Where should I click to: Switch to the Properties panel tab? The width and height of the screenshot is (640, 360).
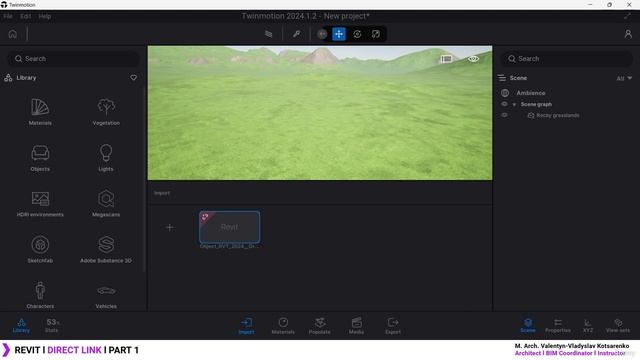pyautogui.click(x=558, y=326)
